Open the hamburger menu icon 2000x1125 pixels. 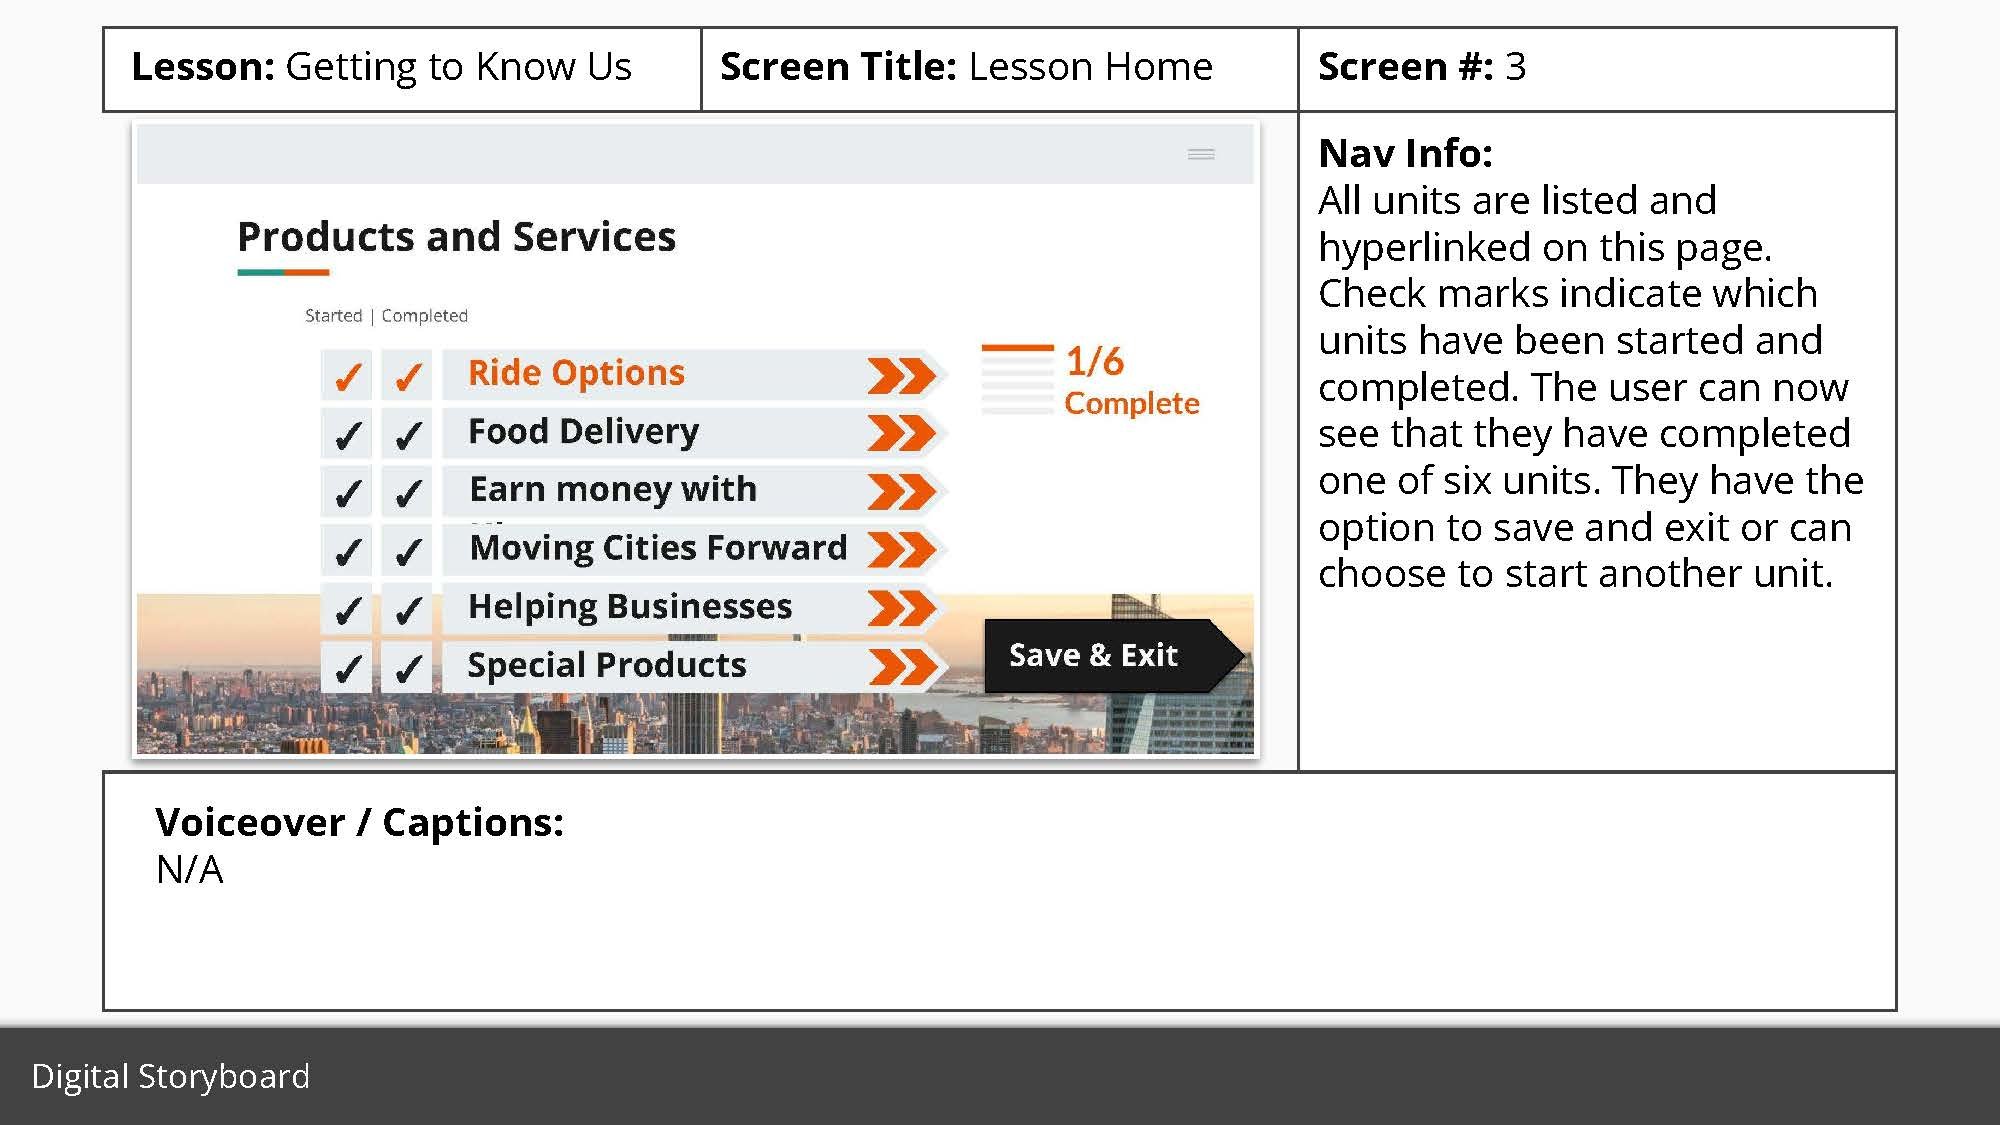1201,152
